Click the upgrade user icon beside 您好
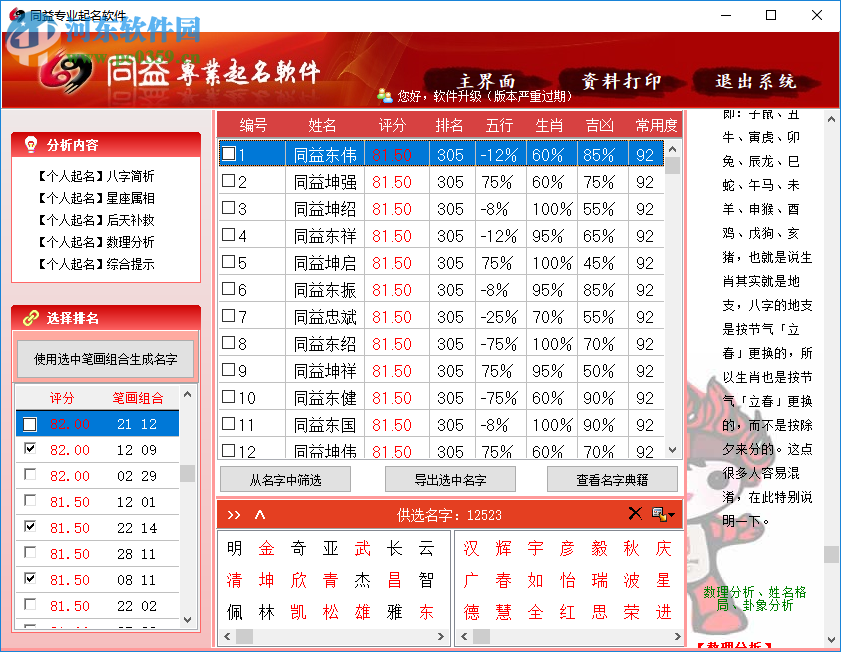This screenshot has height=652, width=841. [x=385, y=95]
